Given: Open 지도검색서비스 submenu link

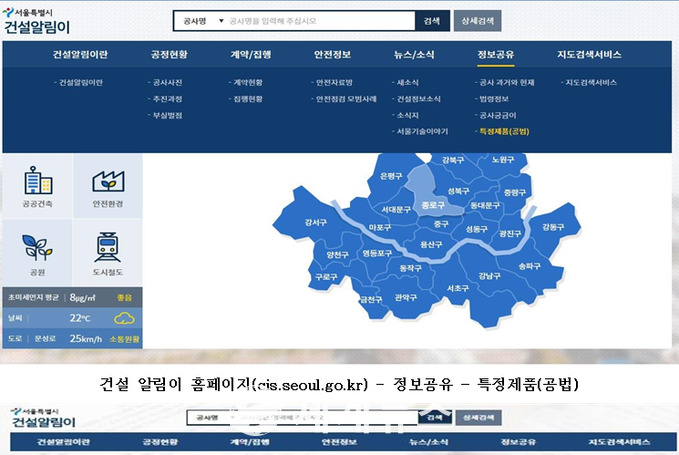Looking at the screenshot, I should (590, 82).
